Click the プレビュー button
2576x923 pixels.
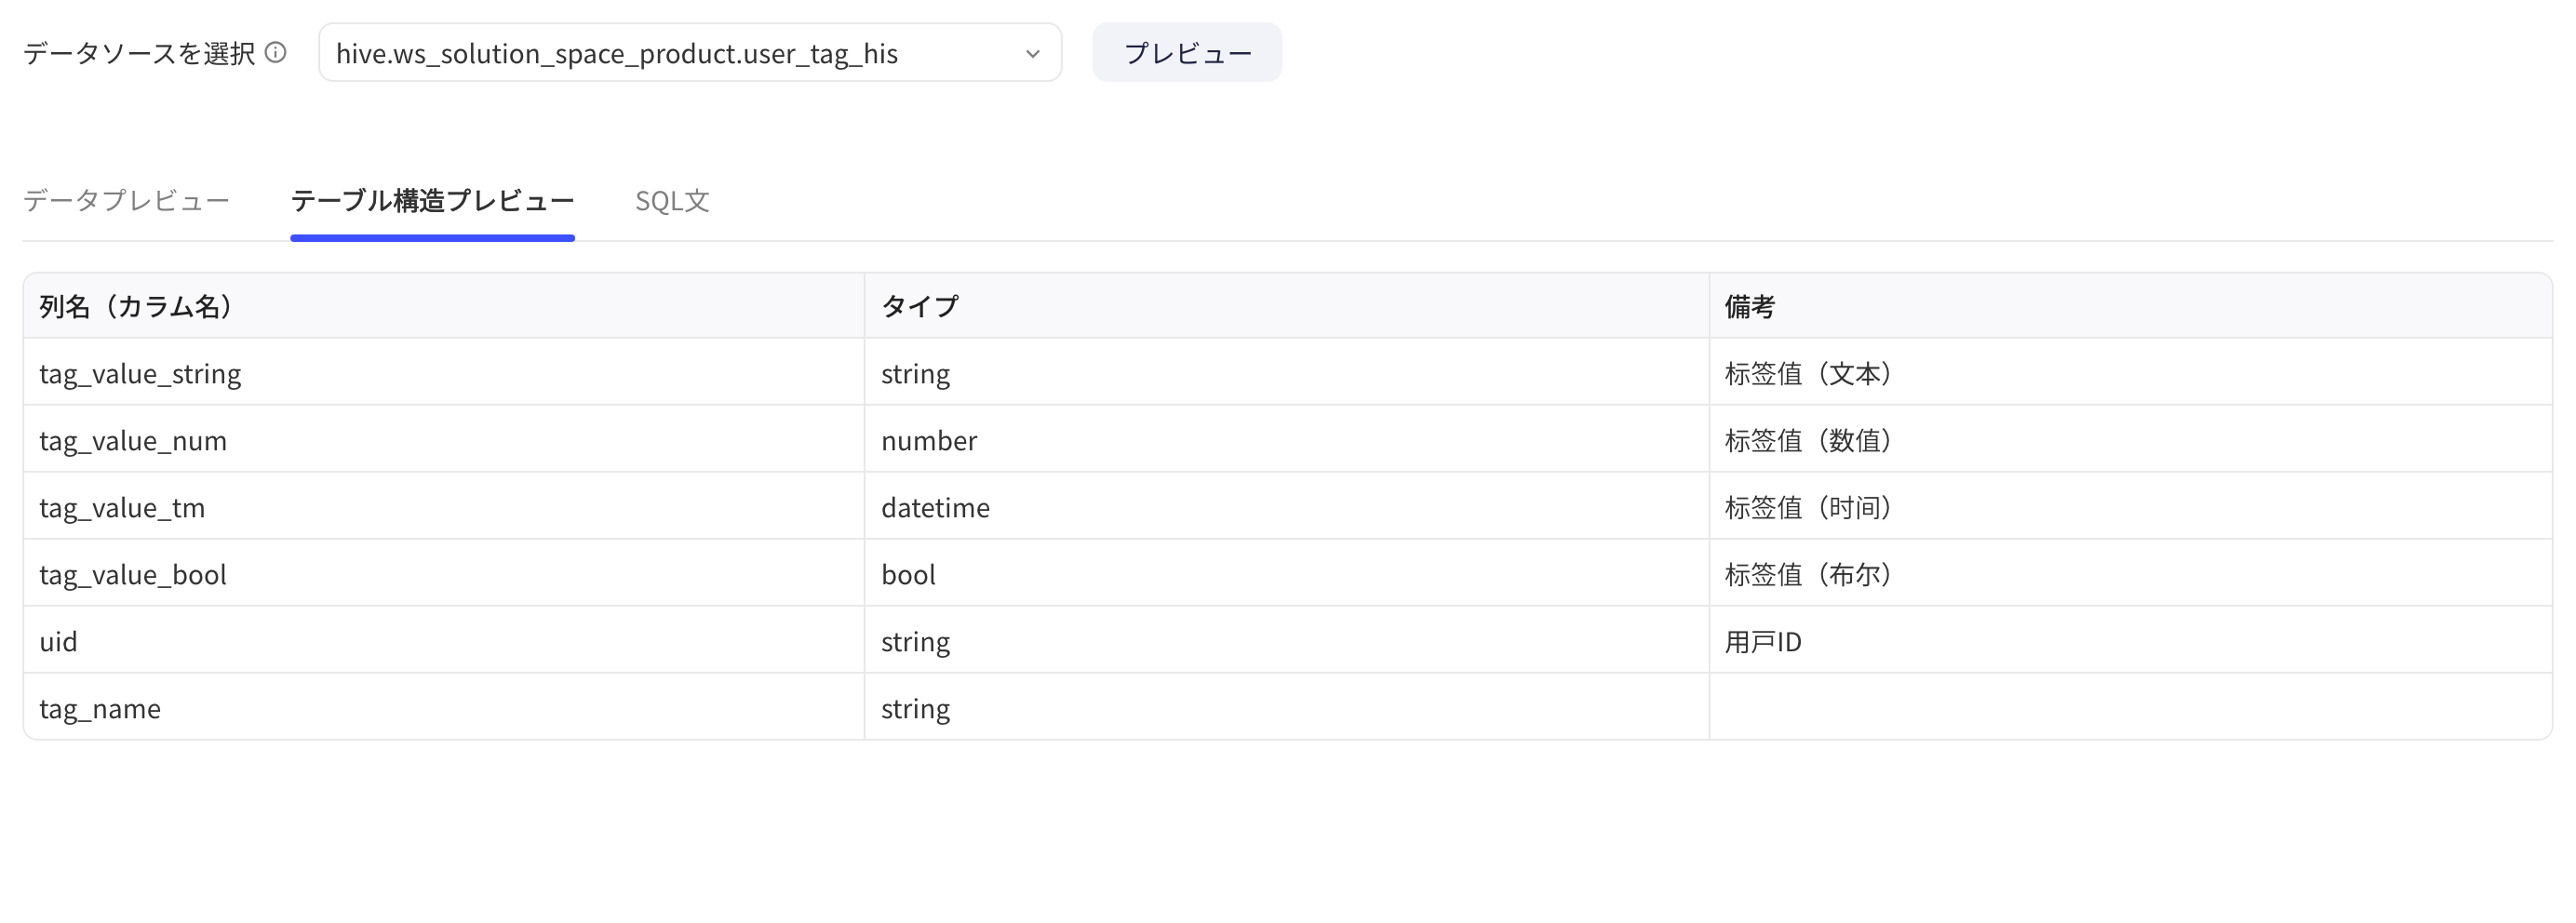tap(1187, 52)
